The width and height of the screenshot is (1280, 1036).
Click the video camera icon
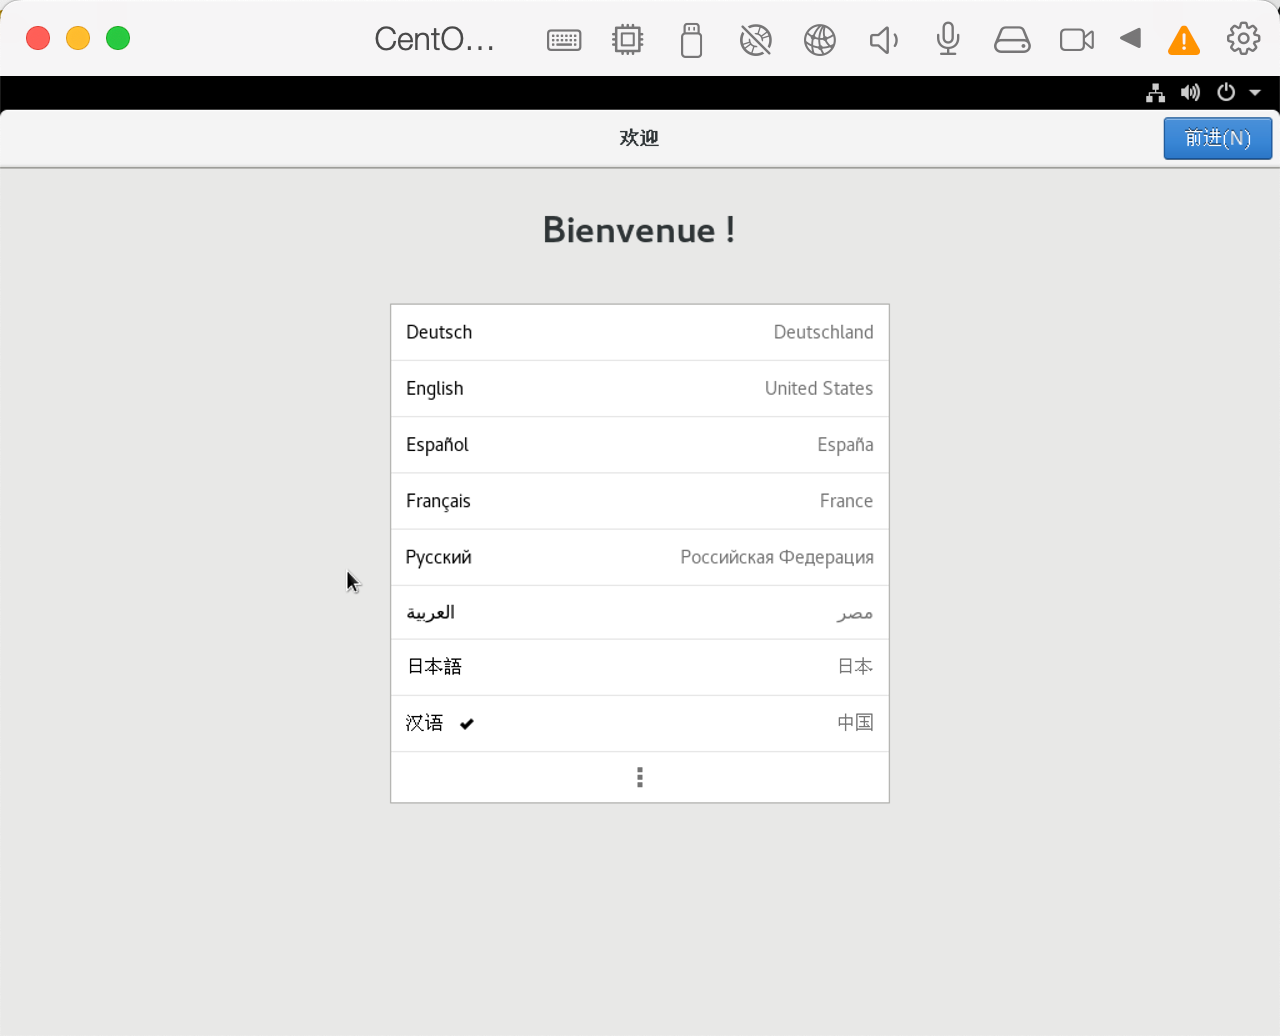[x=1076, y=40]
